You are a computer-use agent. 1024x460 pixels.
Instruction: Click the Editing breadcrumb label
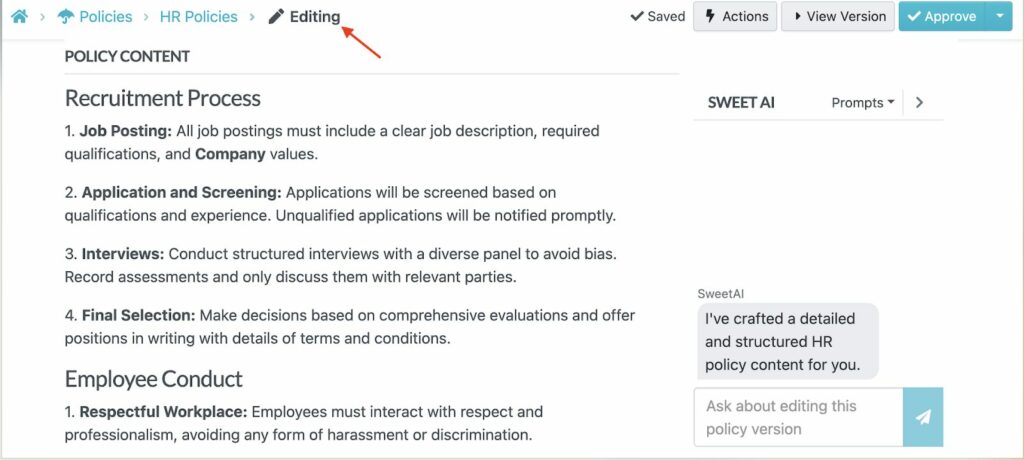[314, 17]
